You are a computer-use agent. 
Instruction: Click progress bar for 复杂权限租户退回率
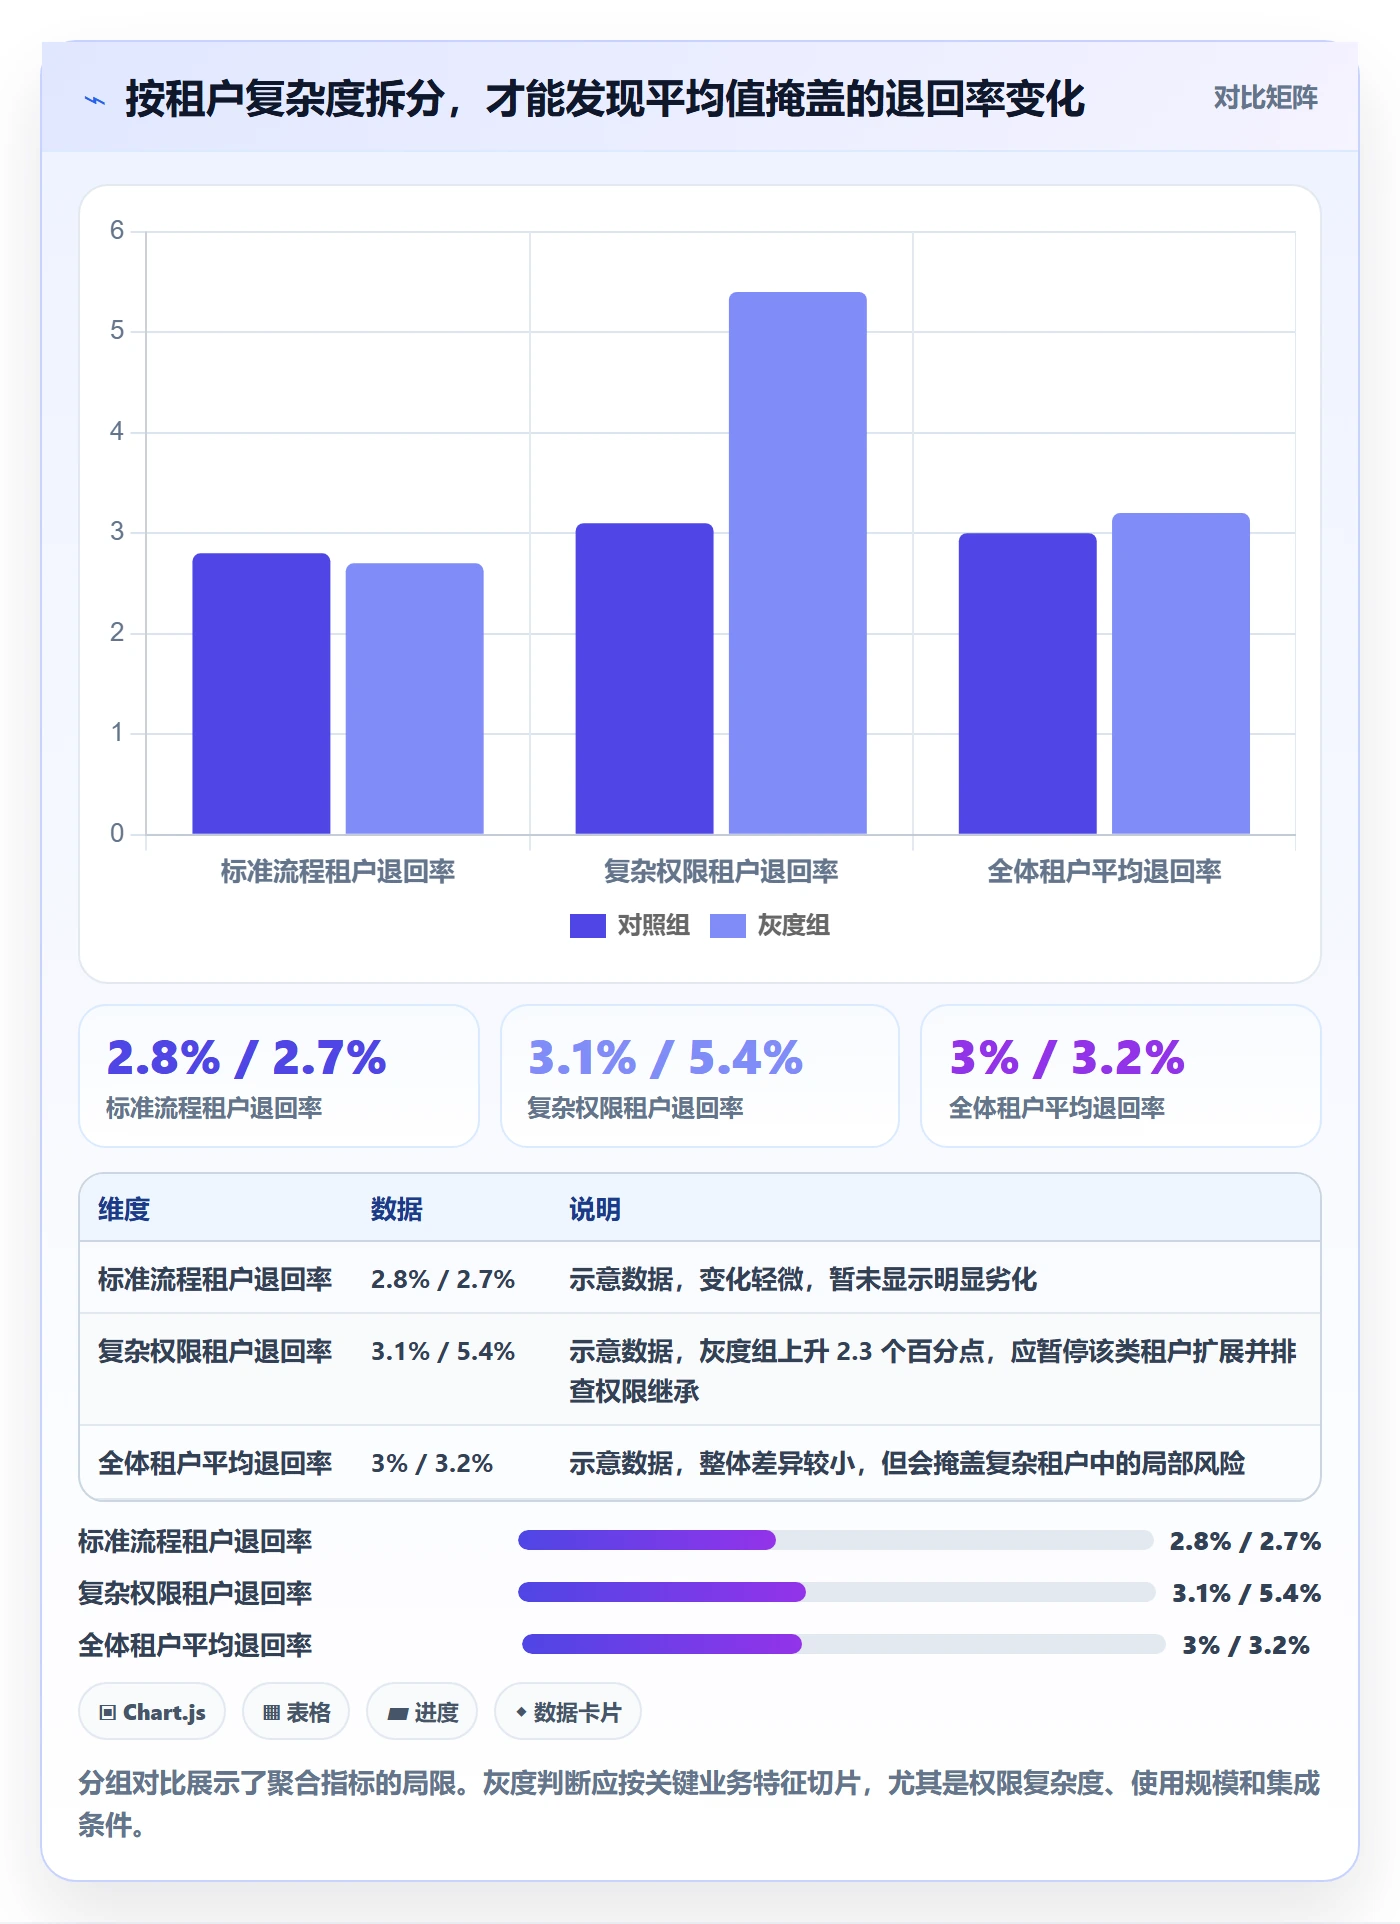click(x=837, y=1592)
